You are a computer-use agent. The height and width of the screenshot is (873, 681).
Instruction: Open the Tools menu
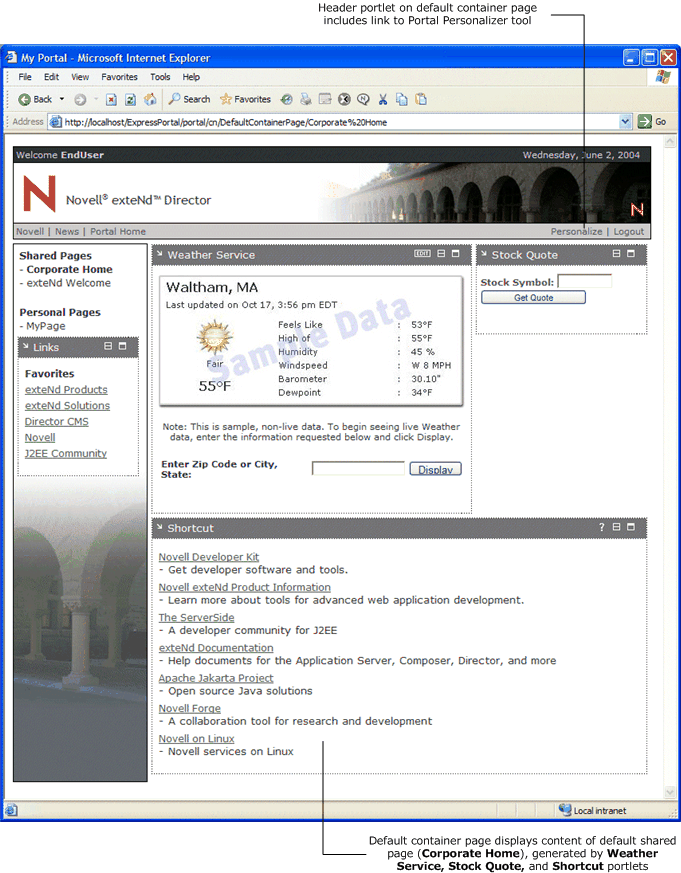[x=160, y=77]
